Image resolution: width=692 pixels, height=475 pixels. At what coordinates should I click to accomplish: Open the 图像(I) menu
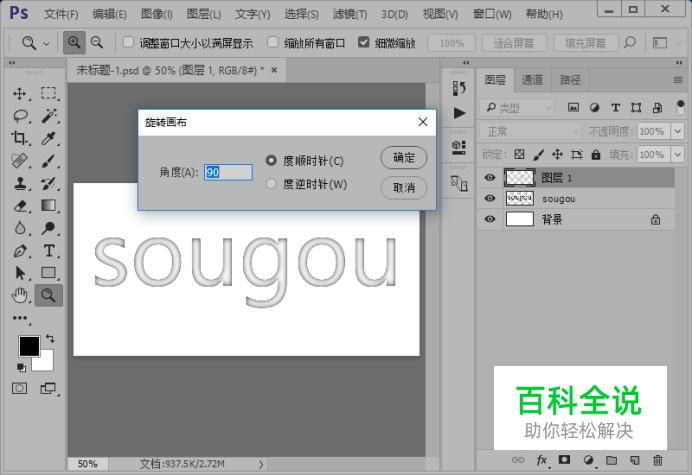157,14
